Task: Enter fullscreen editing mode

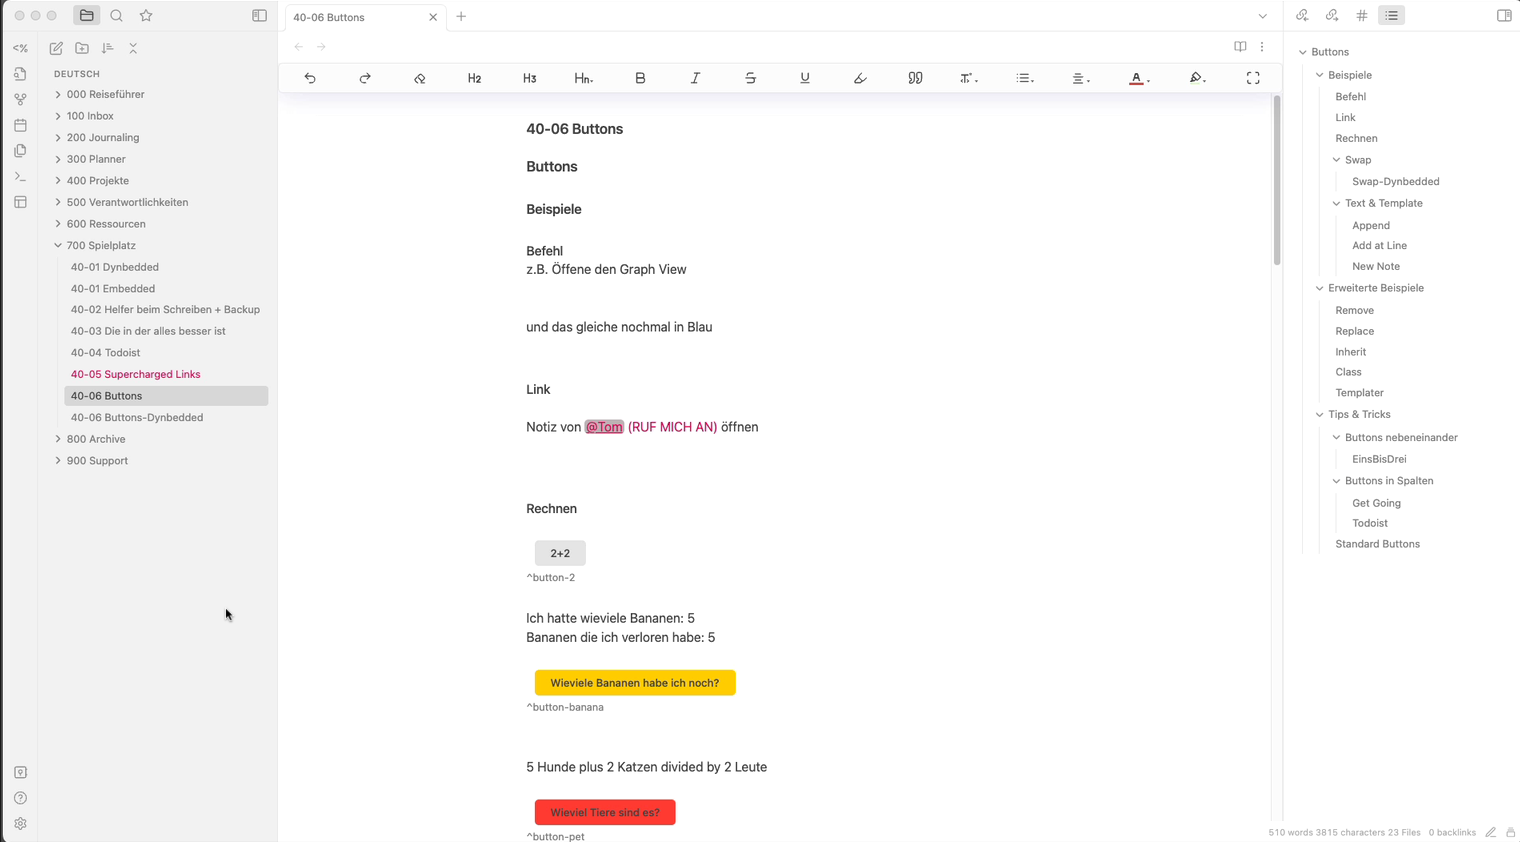Action: pyautogui.click(x=1252, y=78)
